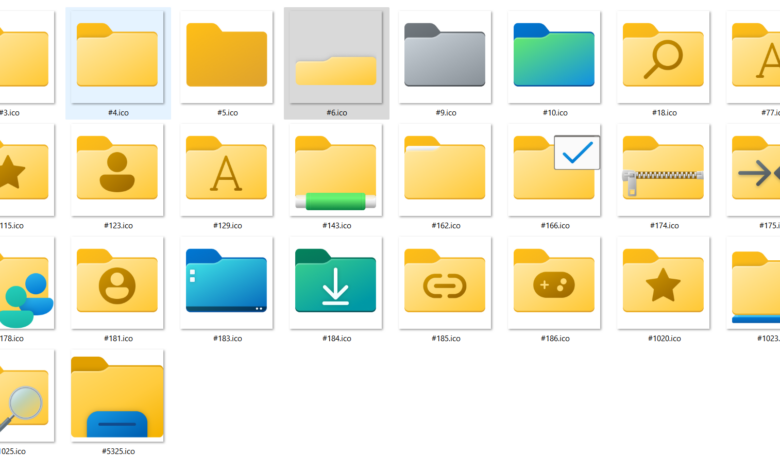This screenshot has width=780, height=470.
Task: Select the user silhouette folder icon #123.ico
Action: tap(117, 170)
